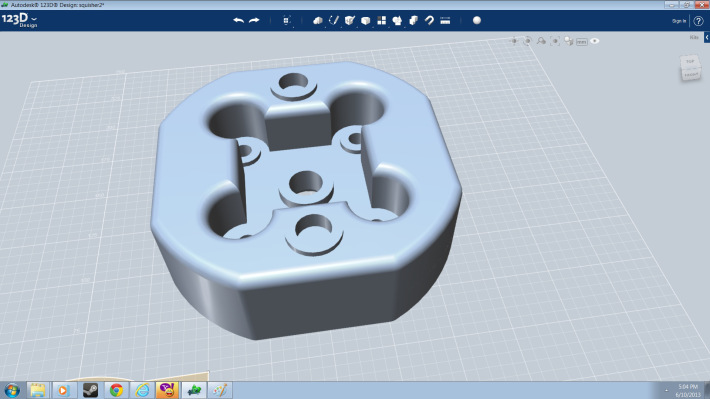Image resolution: width=710 pixels, height=399 pixels.
Task: Click the system clock in the tray
Action: click(688, 391)
